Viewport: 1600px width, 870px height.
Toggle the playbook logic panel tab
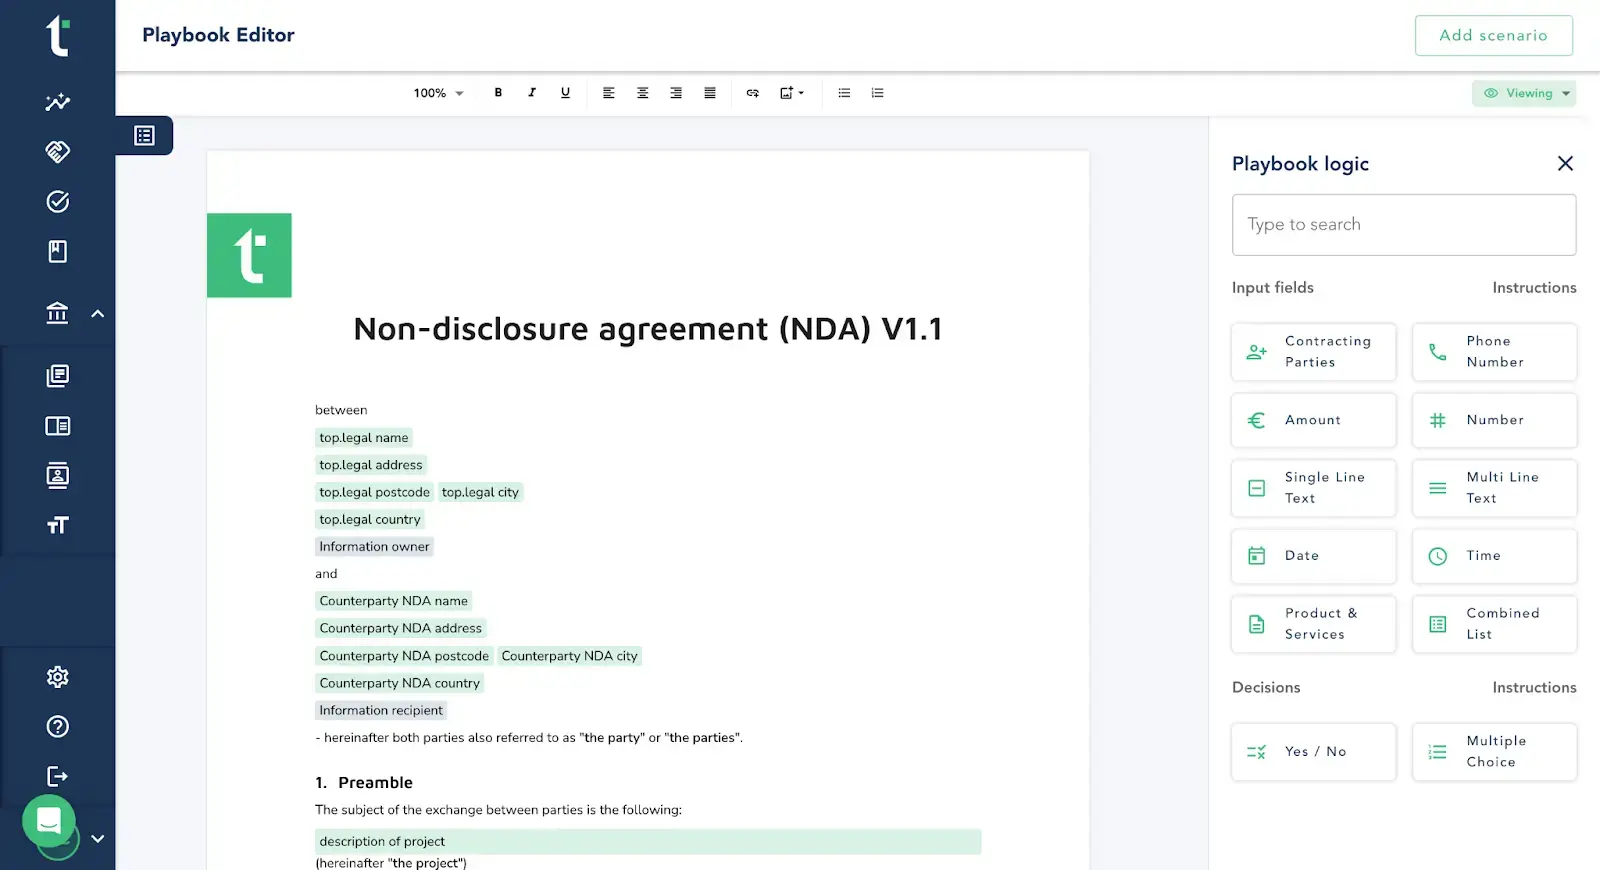[145, 135]
